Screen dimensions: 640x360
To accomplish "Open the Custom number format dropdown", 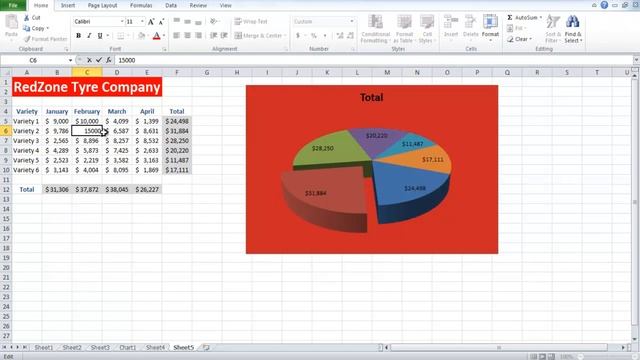I will coord(352,21).
